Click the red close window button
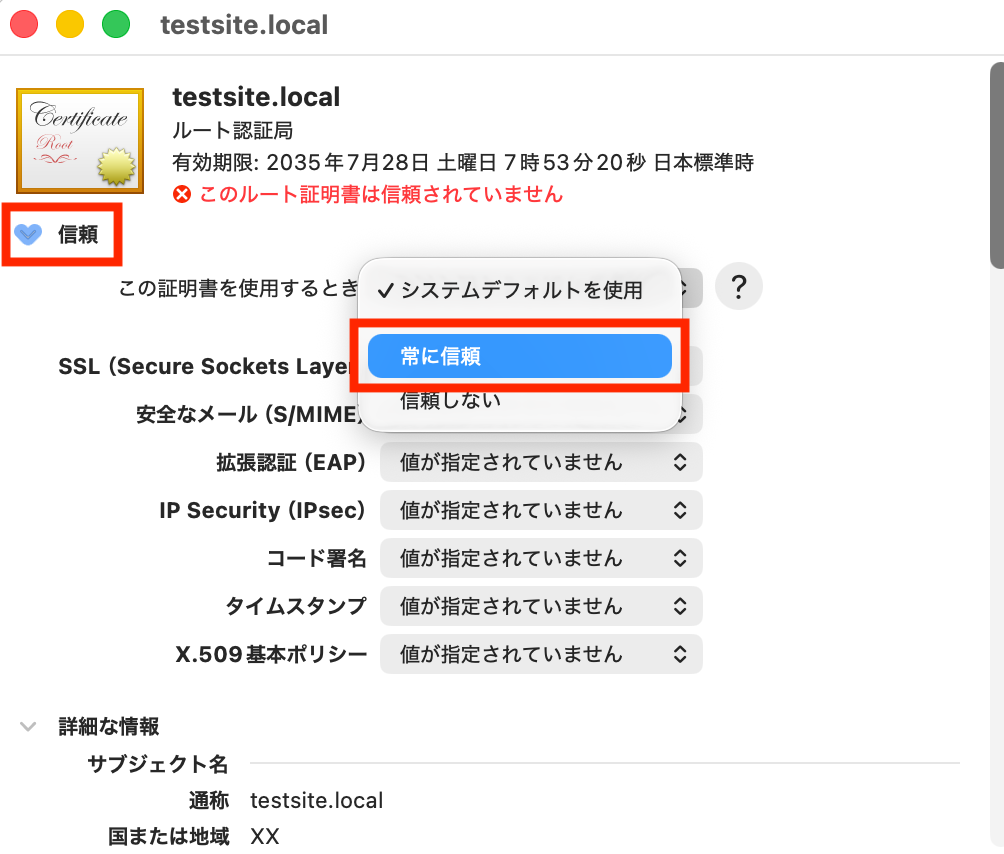 point(24,24)
